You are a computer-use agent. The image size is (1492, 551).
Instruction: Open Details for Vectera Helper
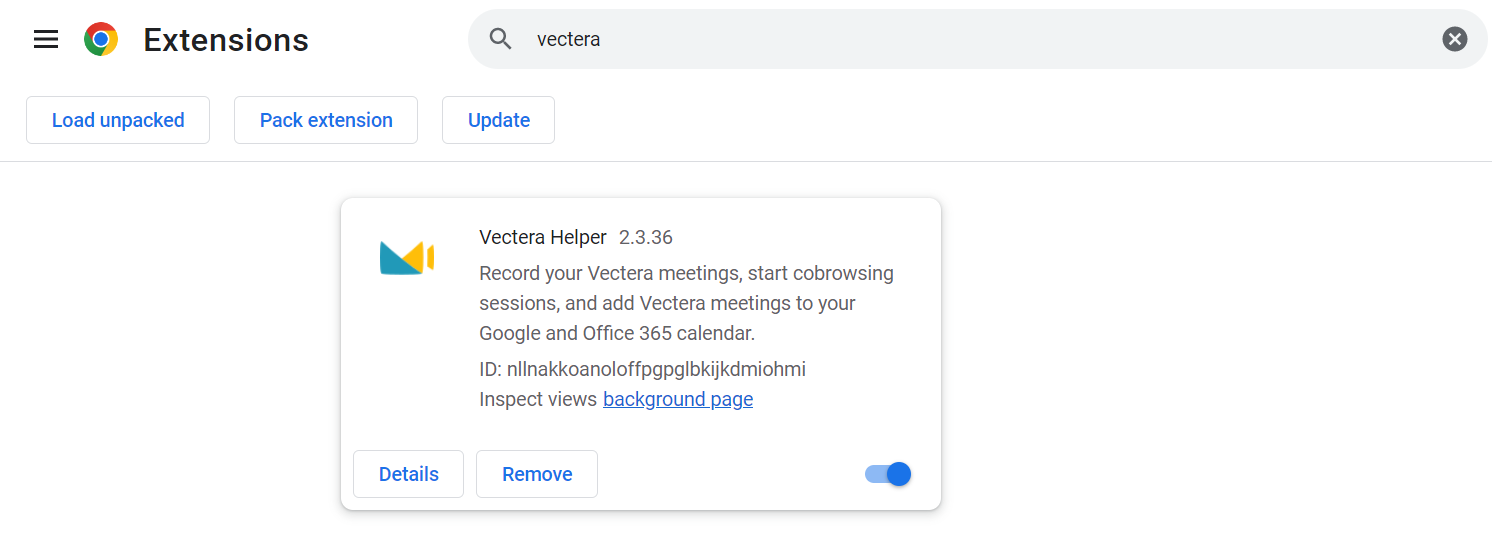tap(408, 474)
